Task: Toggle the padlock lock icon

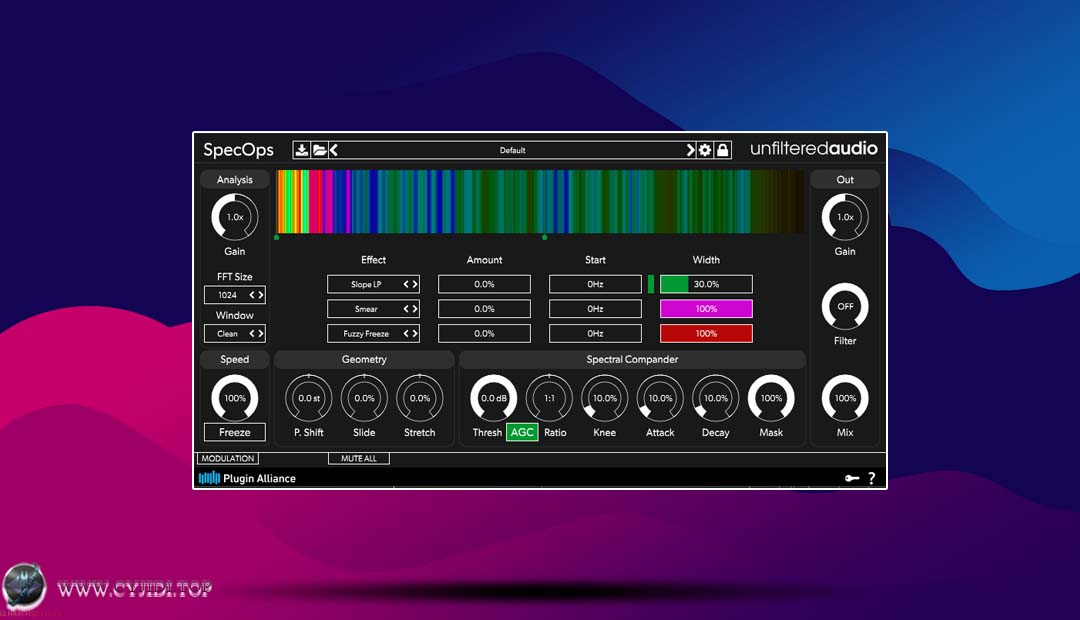Action: (x=723, y=149)
